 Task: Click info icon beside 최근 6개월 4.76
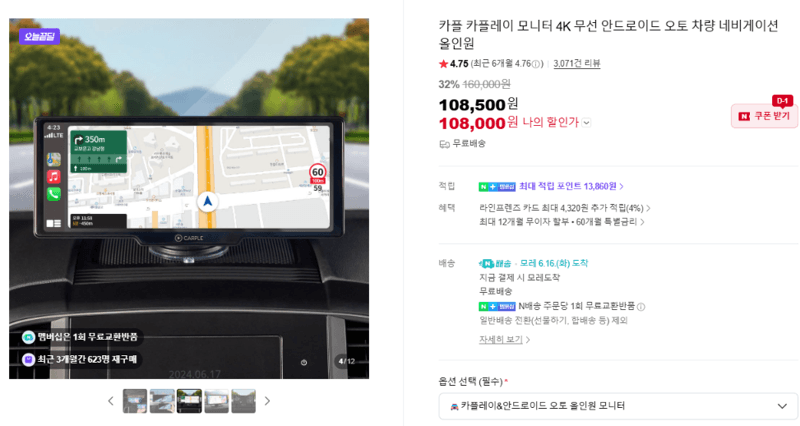tap(535, 64)
